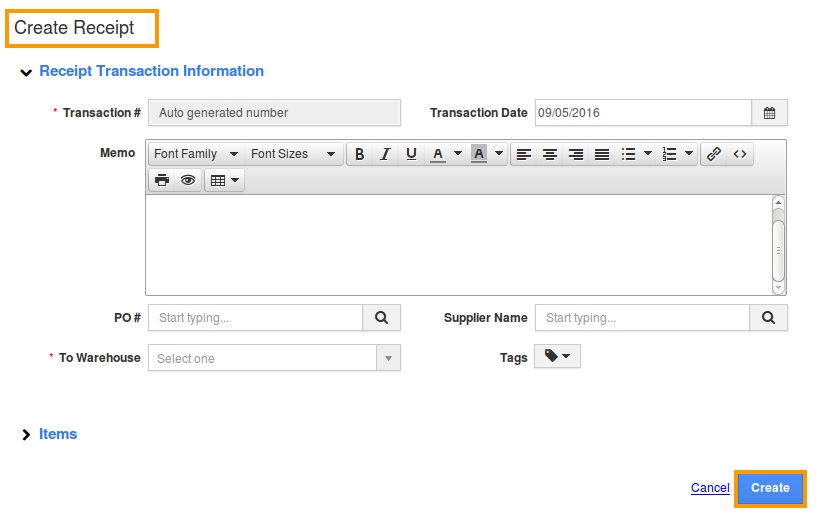Expand the Items section
825x531 pixels.
(26, 435)
